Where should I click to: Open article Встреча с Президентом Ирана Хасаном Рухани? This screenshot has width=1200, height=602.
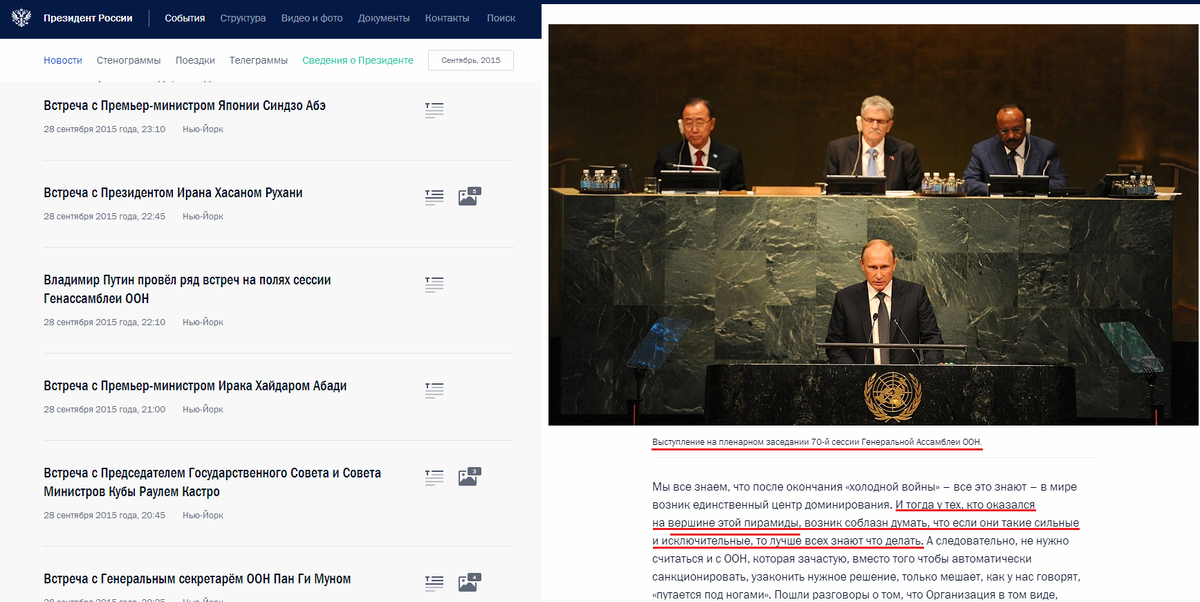pyautogui.click(x=173, y=193)
